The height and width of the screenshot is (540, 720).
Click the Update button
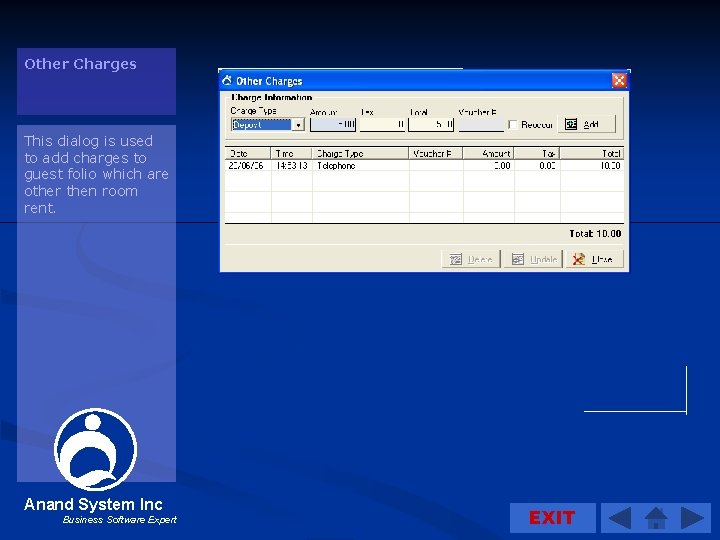[533, 259]
